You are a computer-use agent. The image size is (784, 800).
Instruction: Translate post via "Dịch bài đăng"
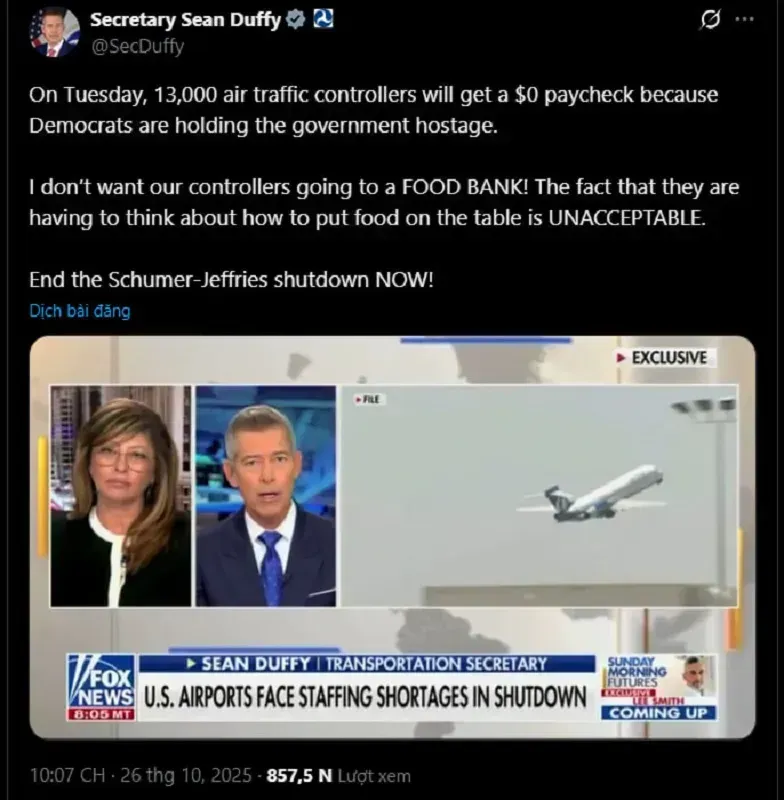point(80,311)
